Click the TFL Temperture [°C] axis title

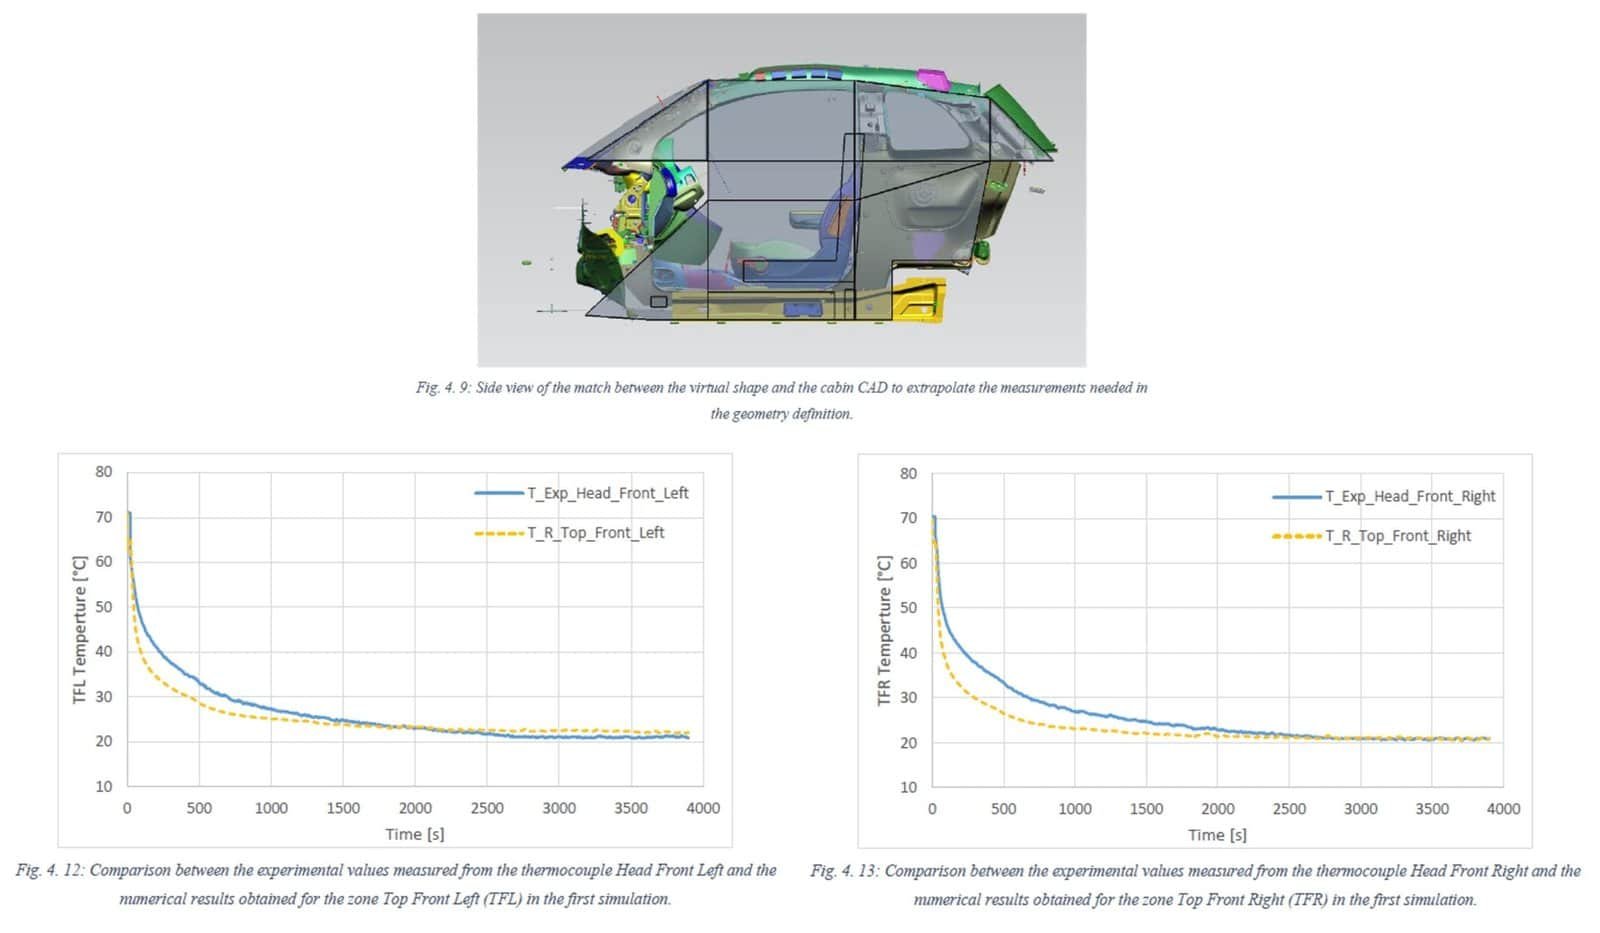click(80, 629)
